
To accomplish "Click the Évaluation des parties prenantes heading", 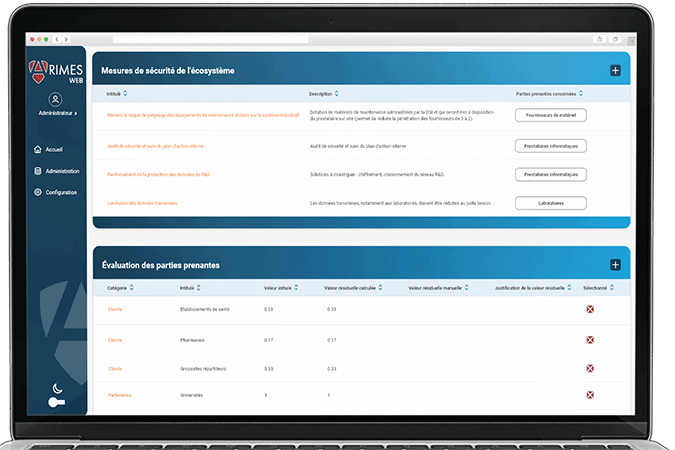I will pos(161,265).
